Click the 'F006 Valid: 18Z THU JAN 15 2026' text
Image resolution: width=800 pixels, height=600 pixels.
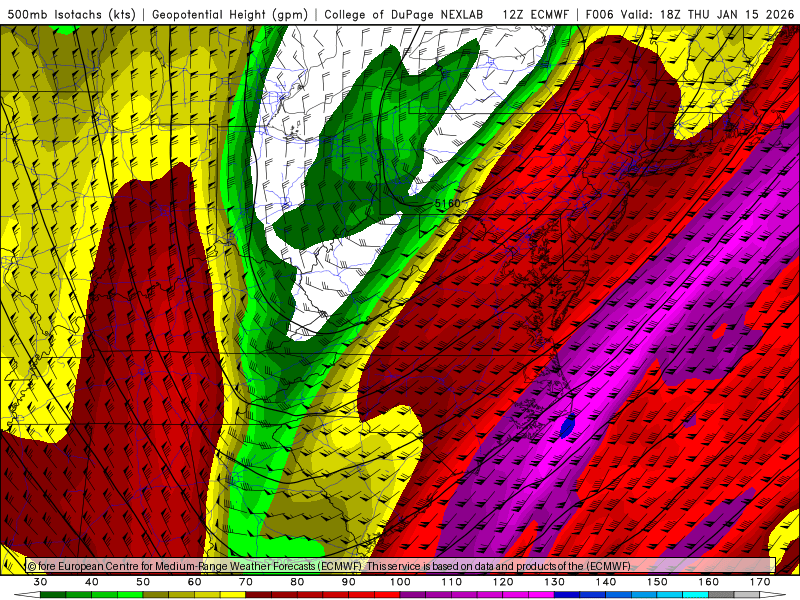click(x=690, y=14)
